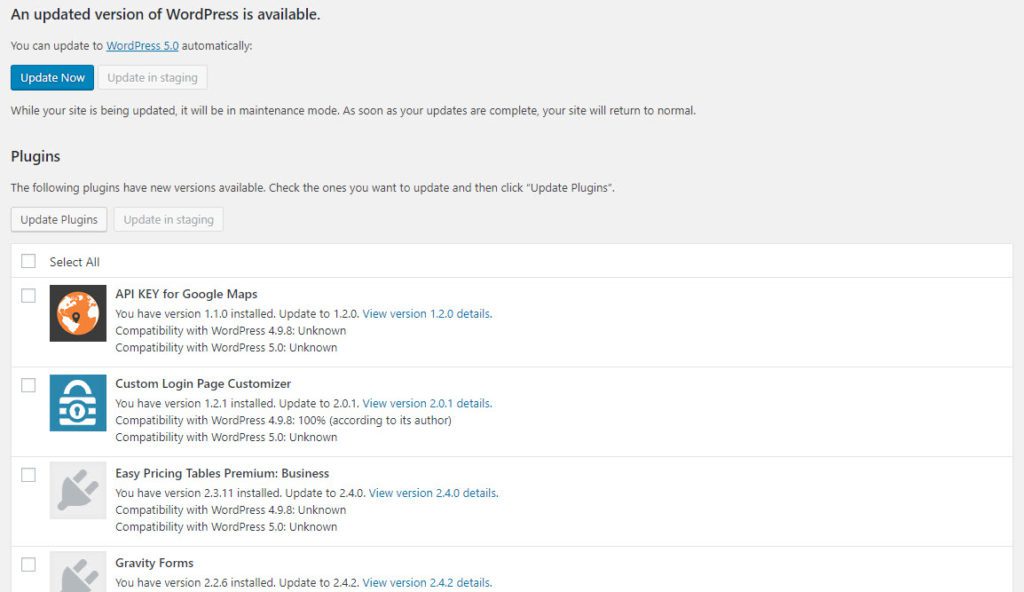This screenshot has height=592, width=1024.
Task: Tick the API KEY for Google Maps checkbox
Action: pyautogui.click(x=28, y=295)
